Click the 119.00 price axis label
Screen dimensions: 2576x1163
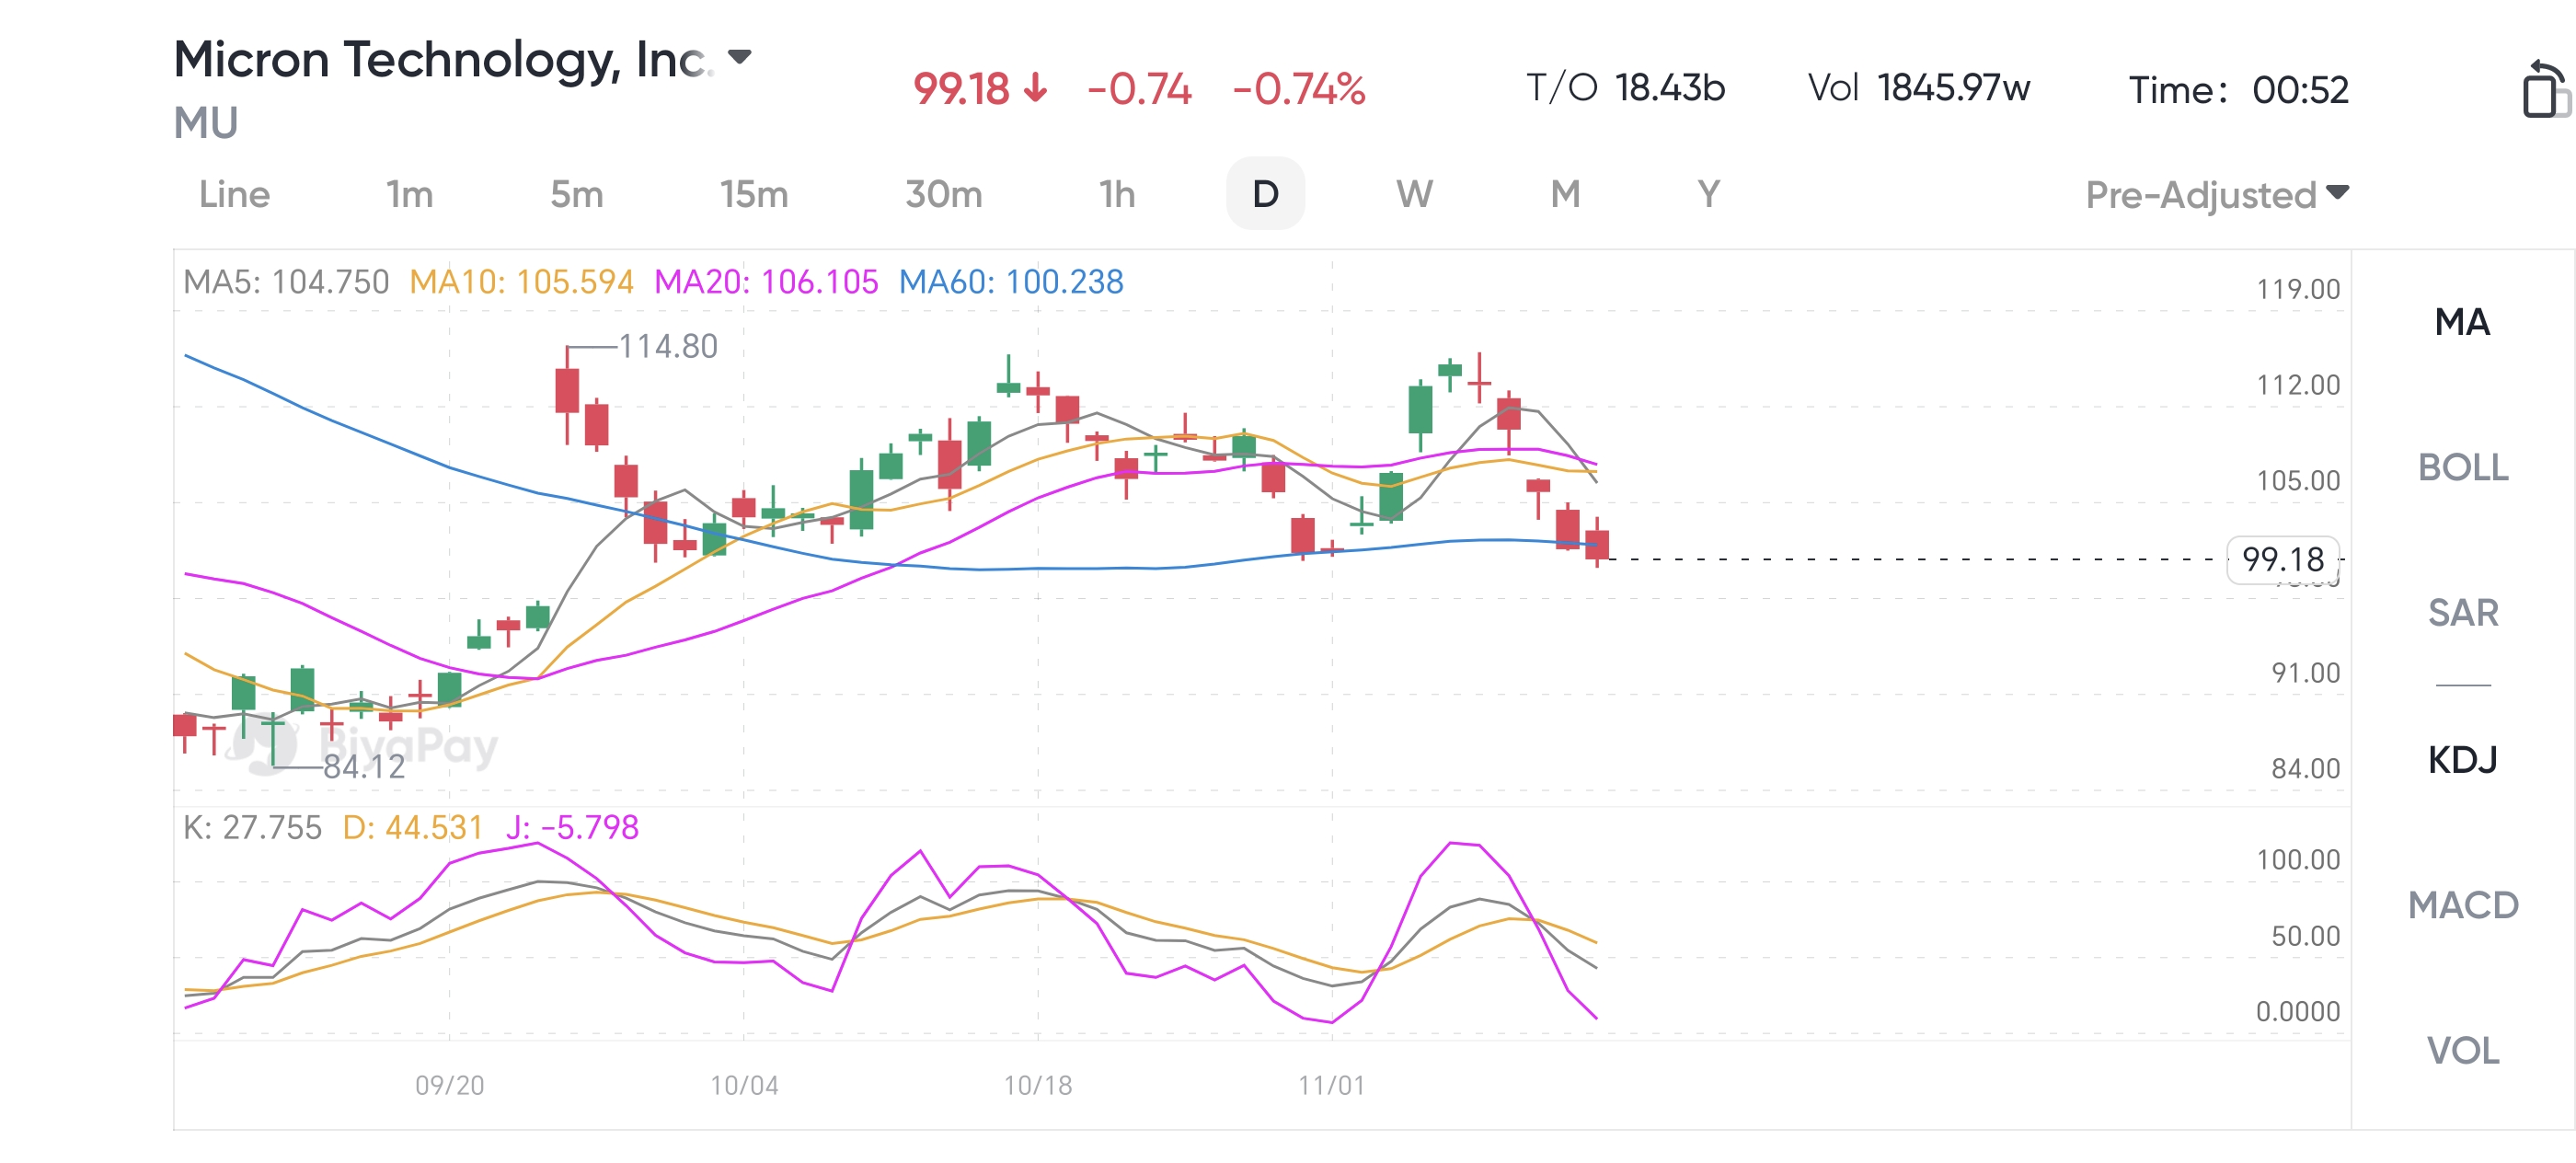click(x=2298, y=290)
